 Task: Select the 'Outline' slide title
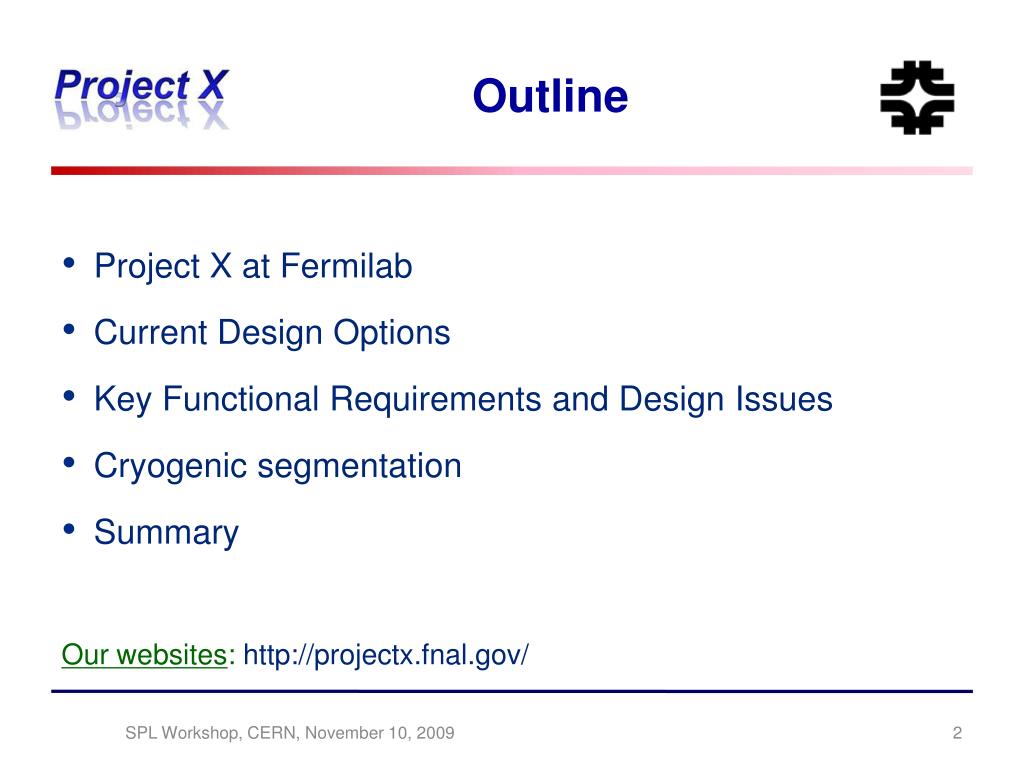550,96
